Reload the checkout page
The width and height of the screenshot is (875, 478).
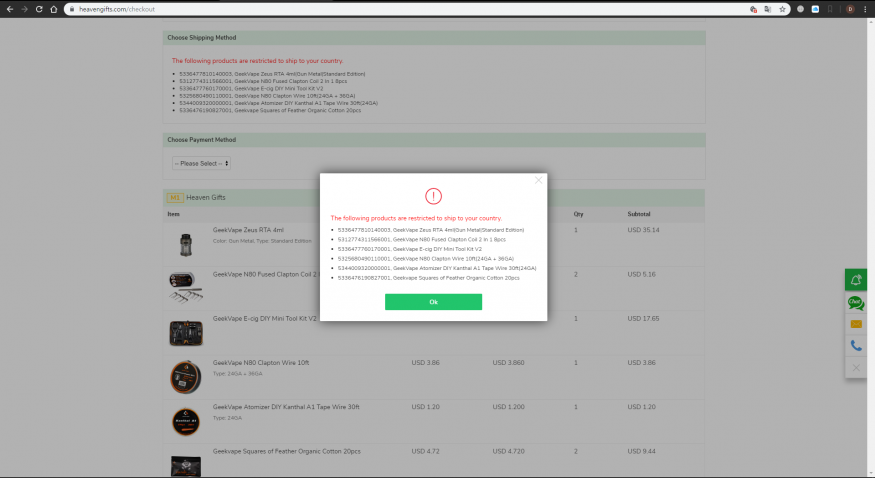pos(39,9)
